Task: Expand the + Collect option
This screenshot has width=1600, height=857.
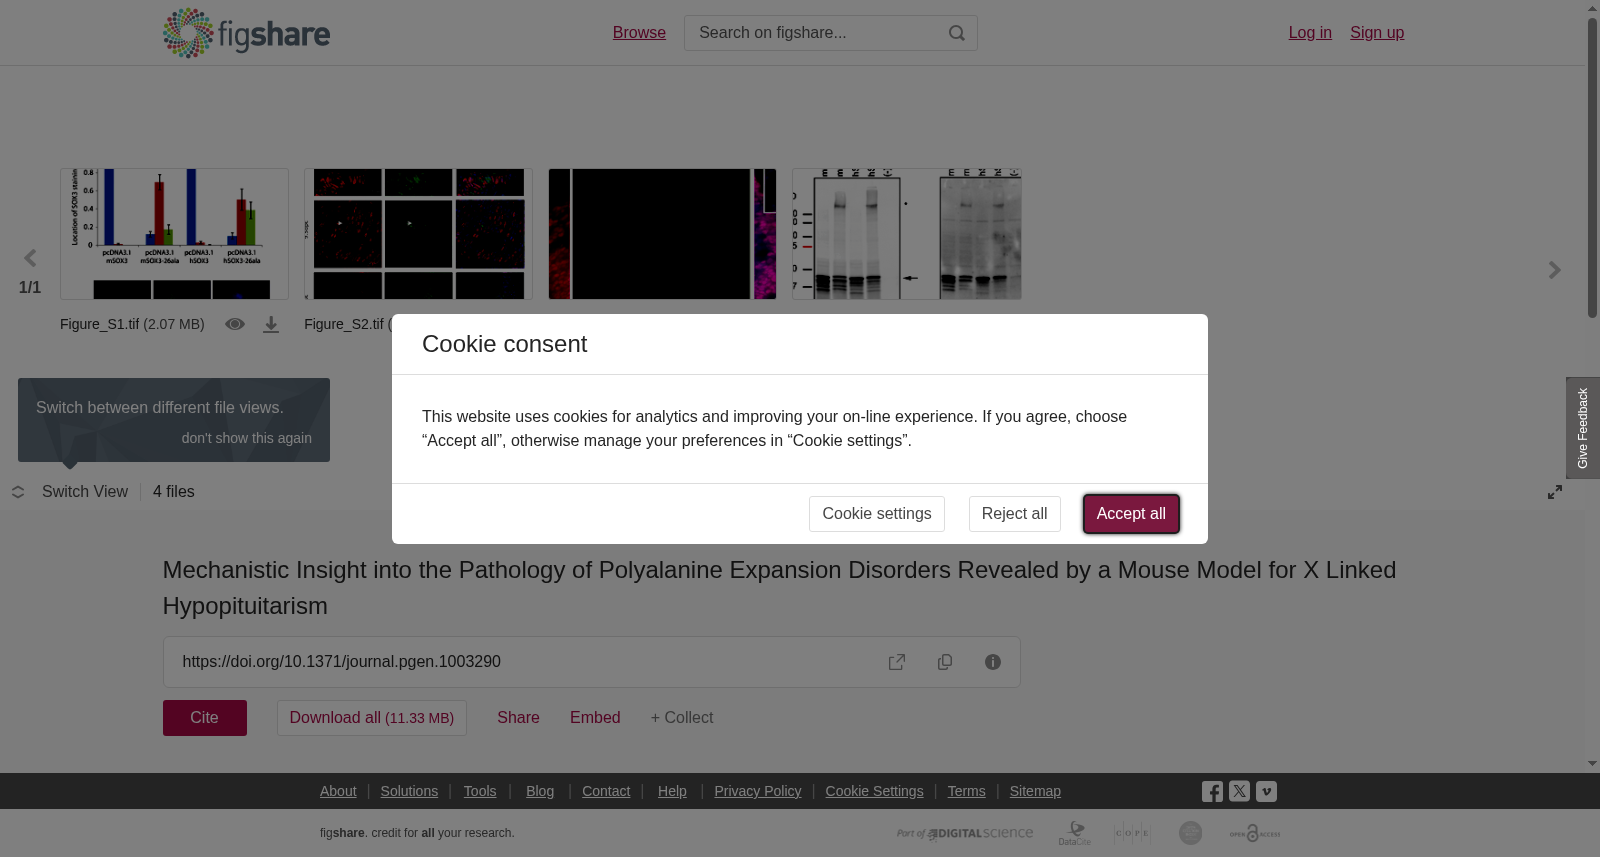Action: tap(682, 718)
